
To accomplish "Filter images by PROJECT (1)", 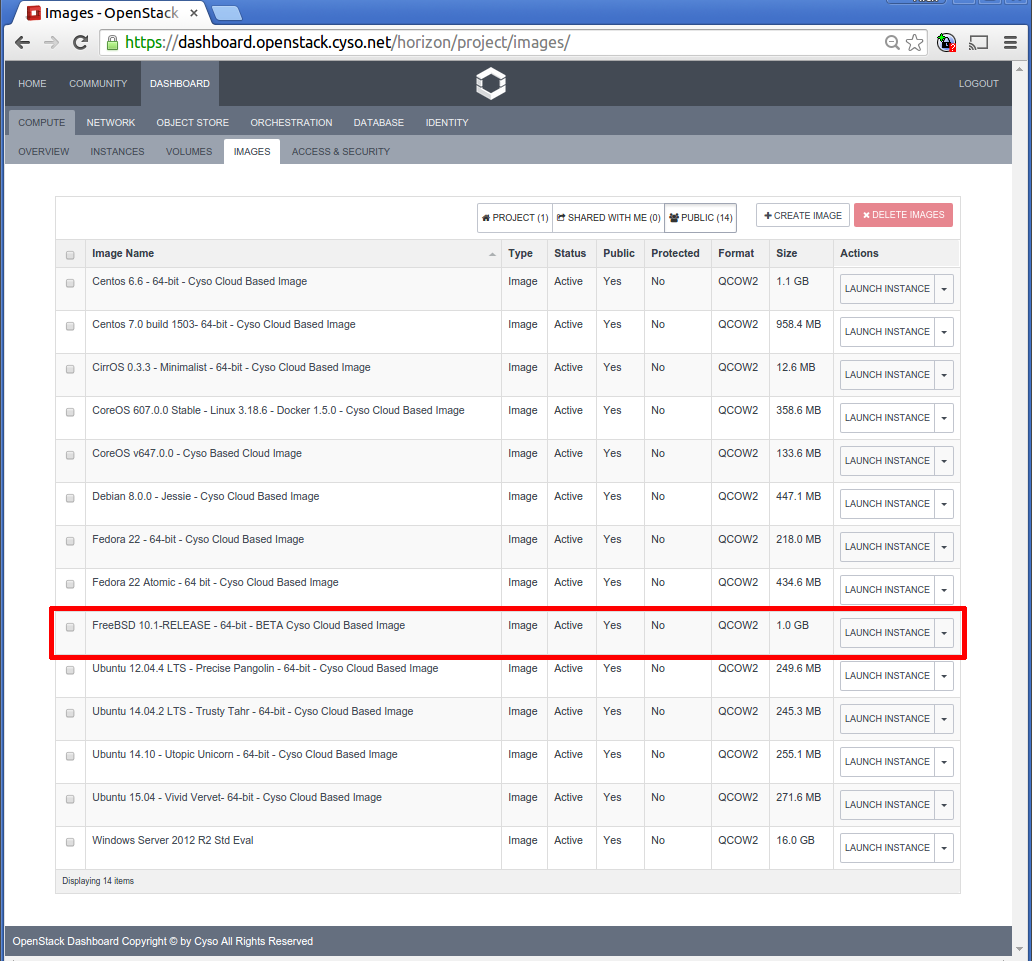I will pyautogui.click(x=515, y=218).
